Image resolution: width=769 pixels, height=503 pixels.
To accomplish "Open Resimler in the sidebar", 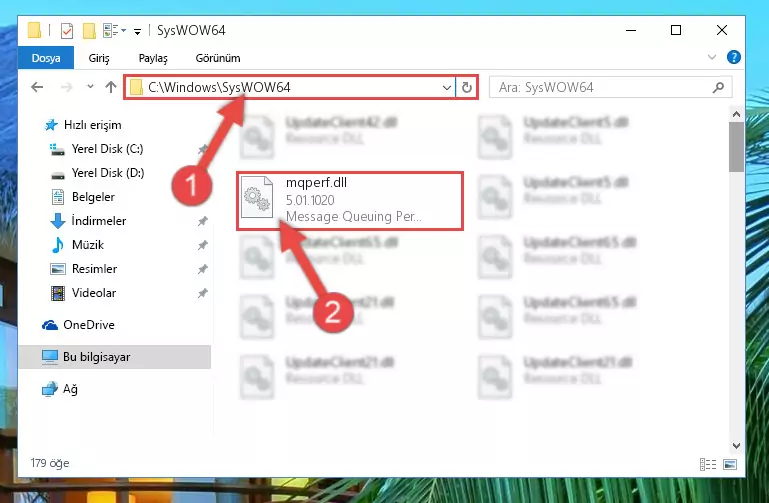I will tap(94, 269).
